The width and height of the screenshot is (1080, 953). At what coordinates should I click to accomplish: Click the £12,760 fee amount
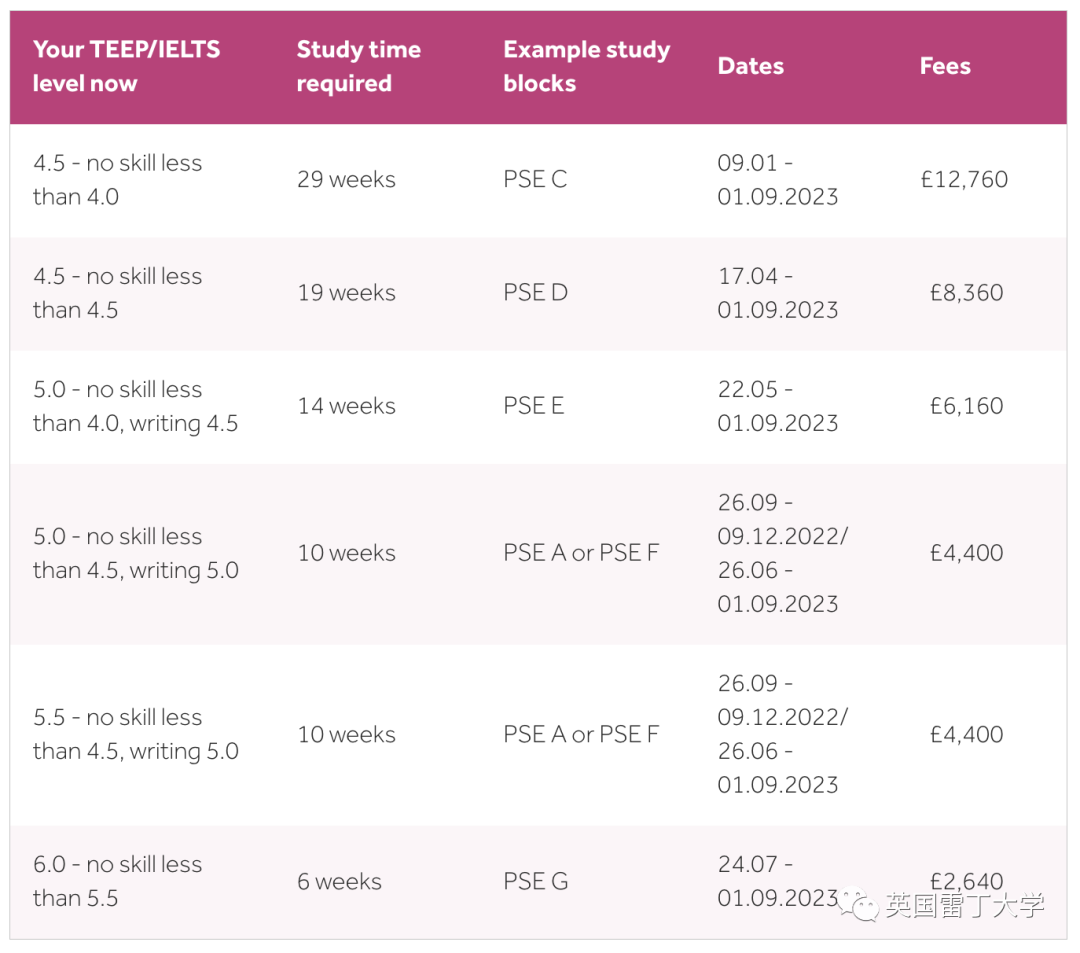pos(964,180)
